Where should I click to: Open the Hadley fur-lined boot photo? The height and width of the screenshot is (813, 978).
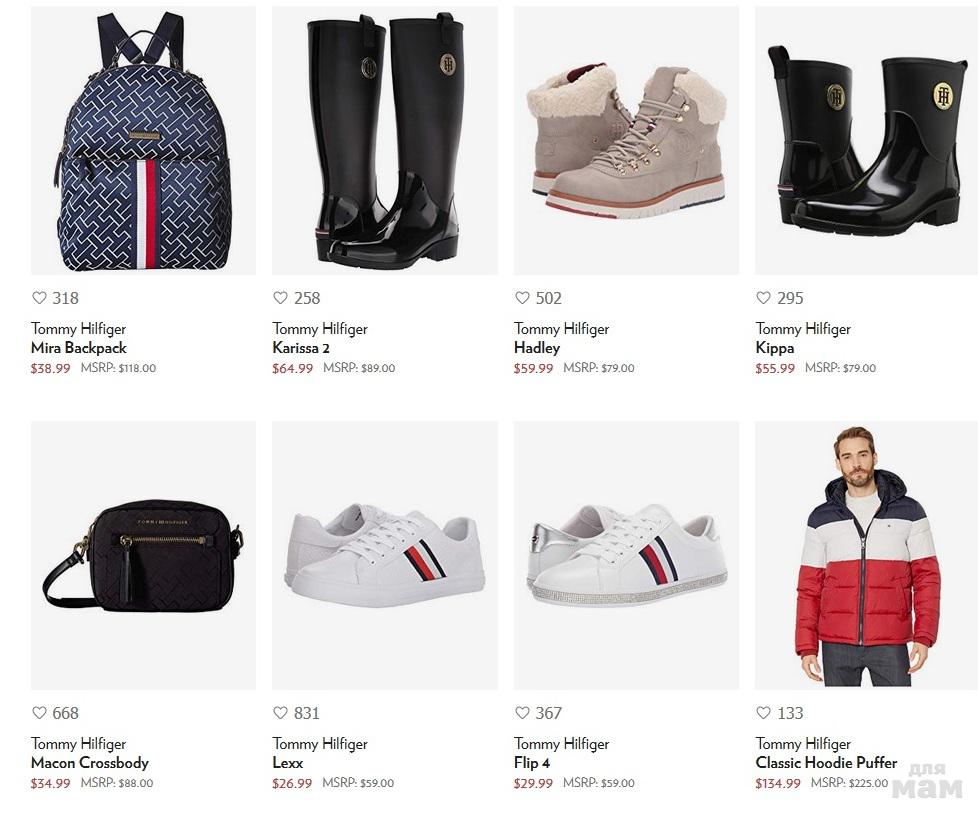[626, 140]
